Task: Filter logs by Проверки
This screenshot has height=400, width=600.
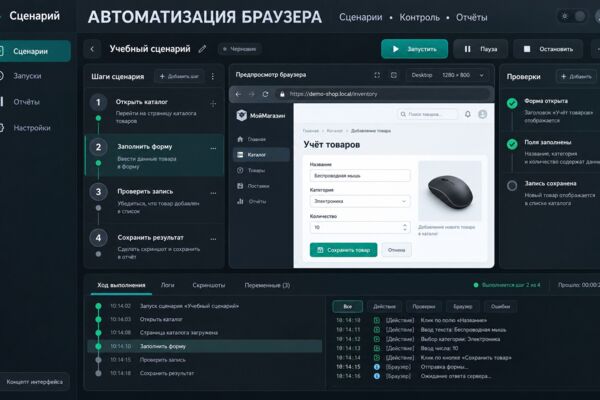Action: coord(424,307)
